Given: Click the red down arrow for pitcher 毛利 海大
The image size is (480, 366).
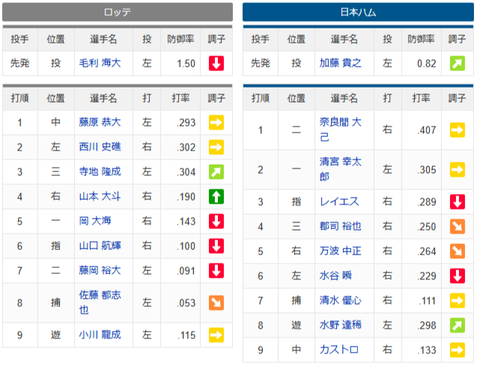Looking at the screenshot, I should [x=216, y=63].
